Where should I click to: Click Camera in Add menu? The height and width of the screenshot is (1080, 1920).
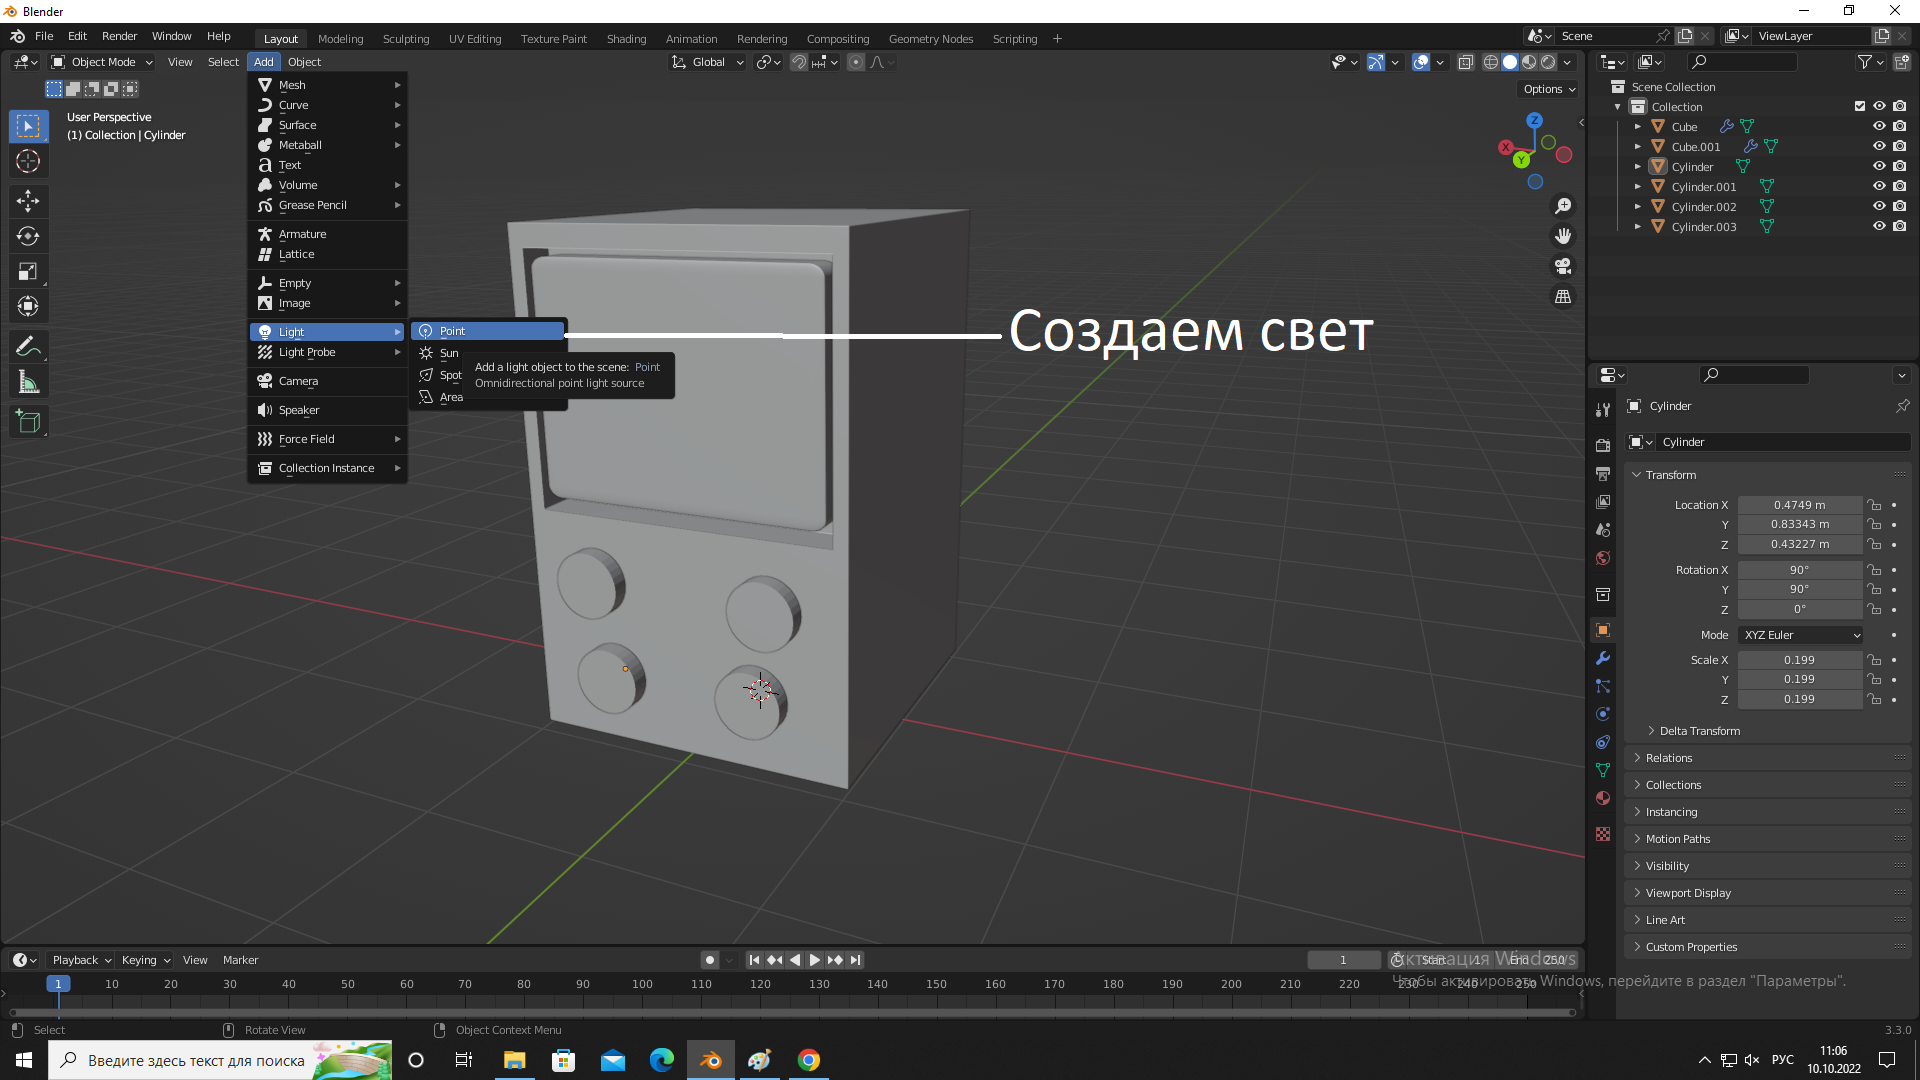[x=328, y=381]
